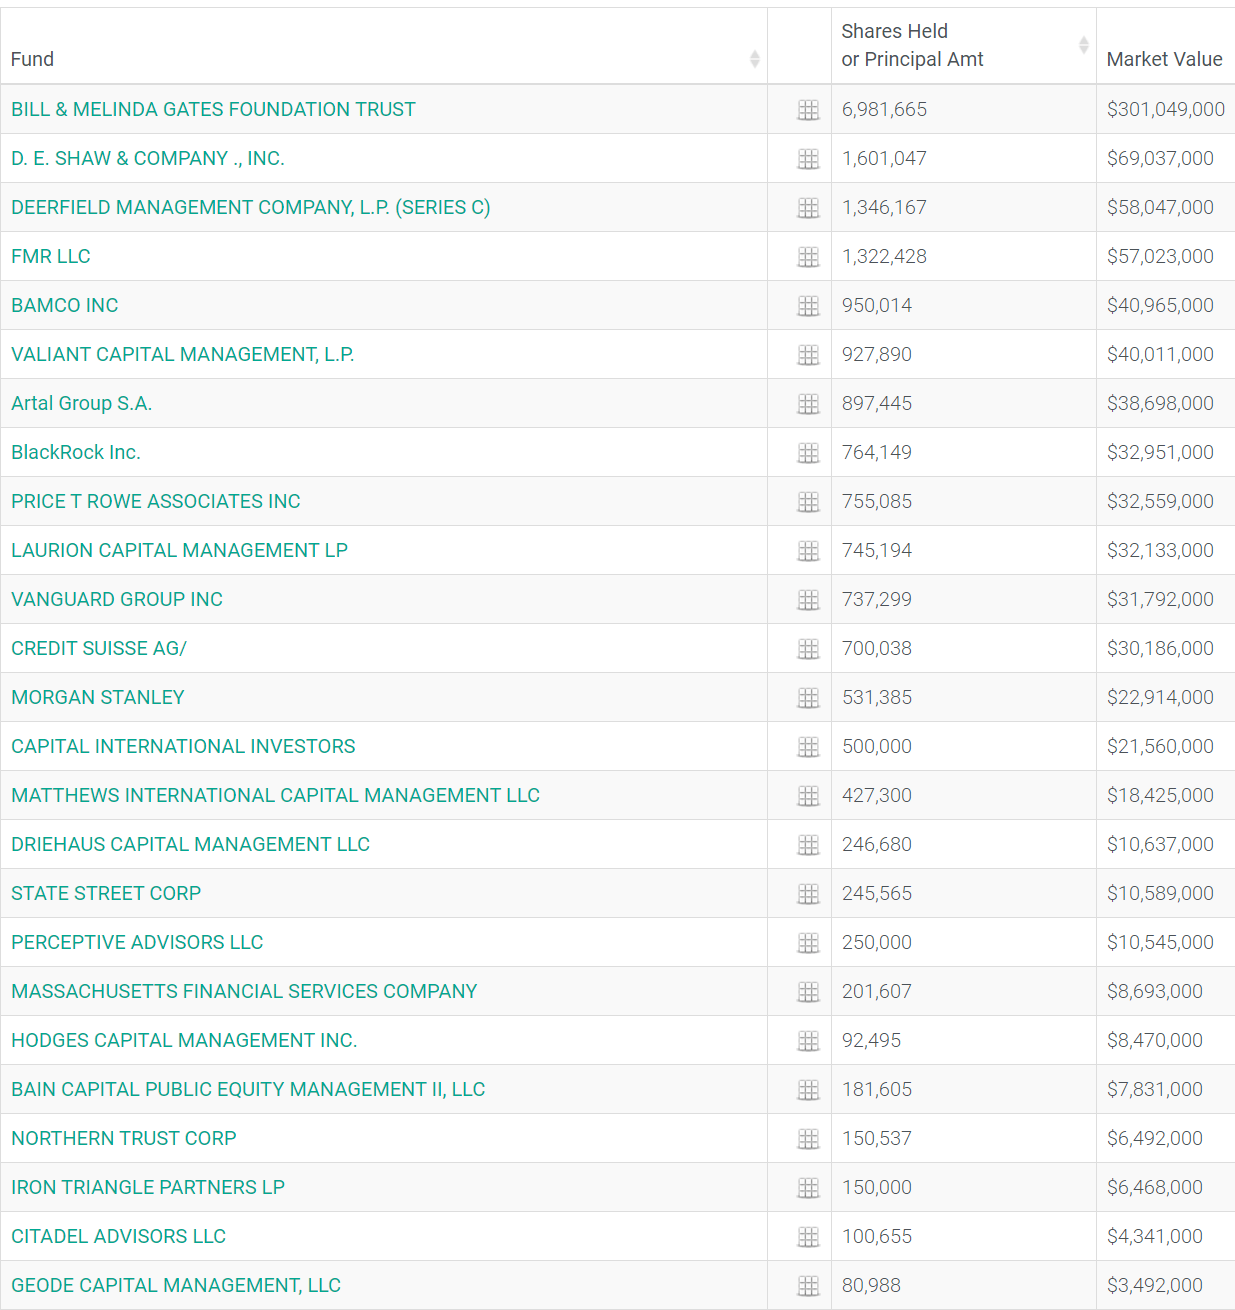Open Perceptive Advisors LLC link
This screenshot has width=1235, height=1310.
coord(137,942)
